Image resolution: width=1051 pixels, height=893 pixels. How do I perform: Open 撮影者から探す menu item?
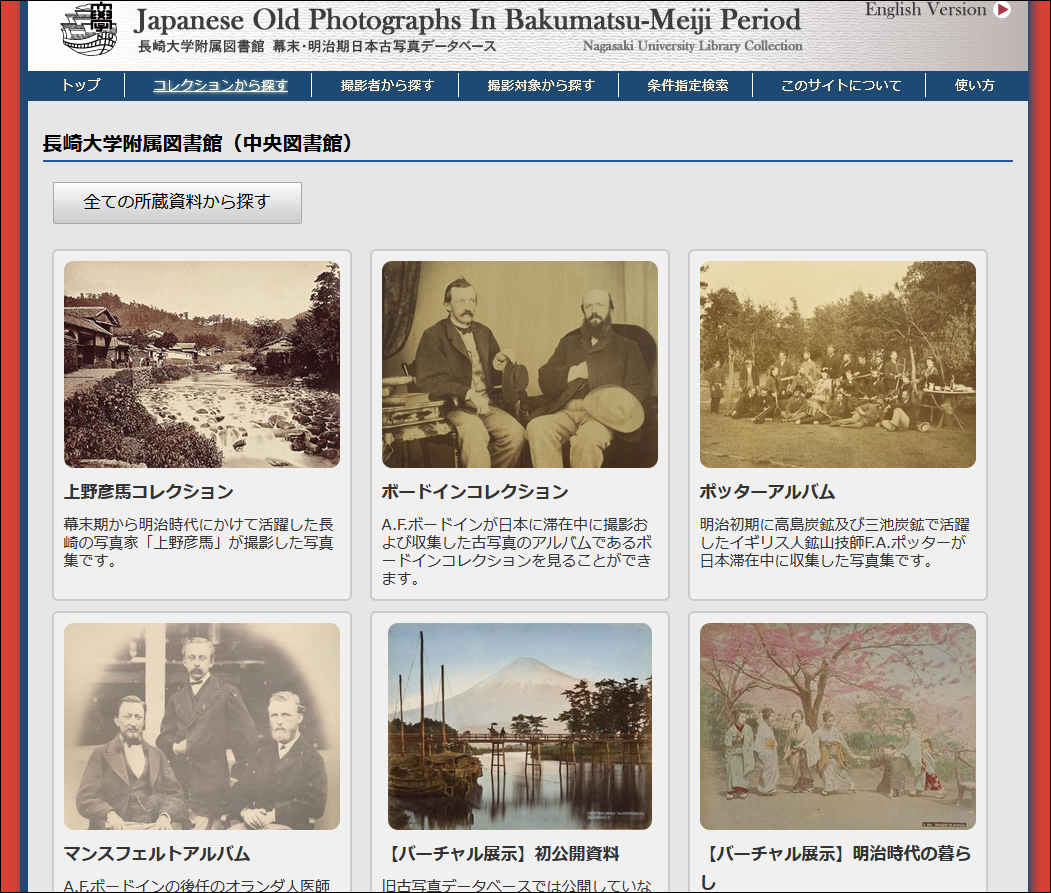tap(387, 85)
